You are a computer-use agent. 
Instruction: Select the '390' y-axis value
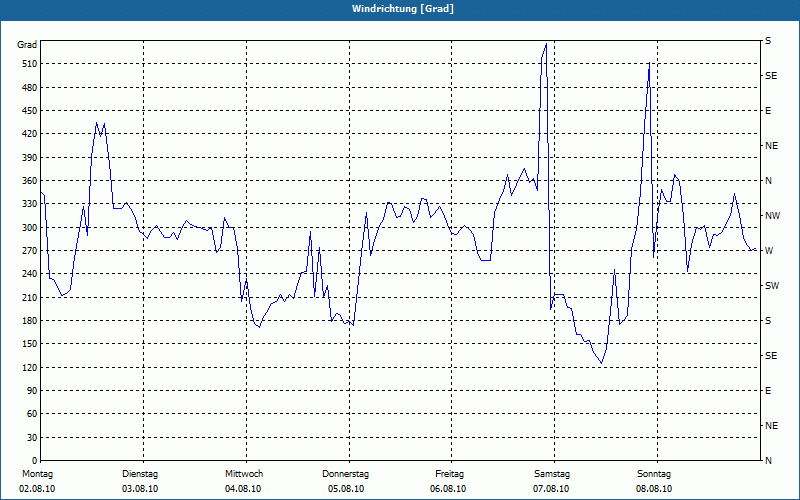[x=30, y=158]
